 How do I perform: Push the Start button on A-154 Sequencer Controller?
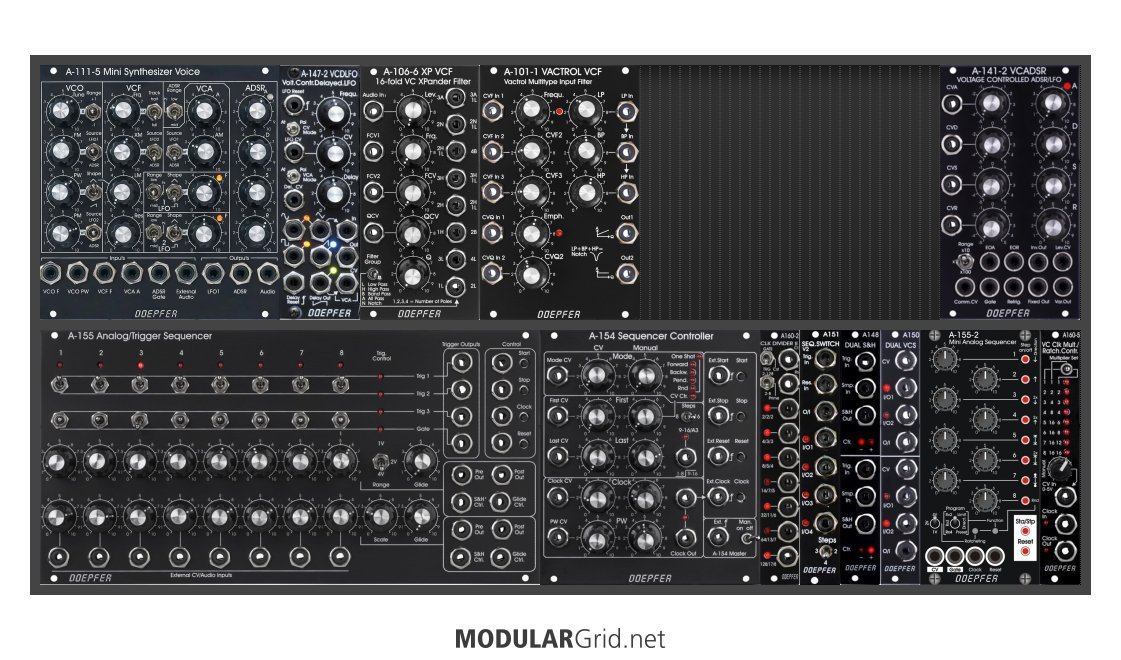(741, 375)
